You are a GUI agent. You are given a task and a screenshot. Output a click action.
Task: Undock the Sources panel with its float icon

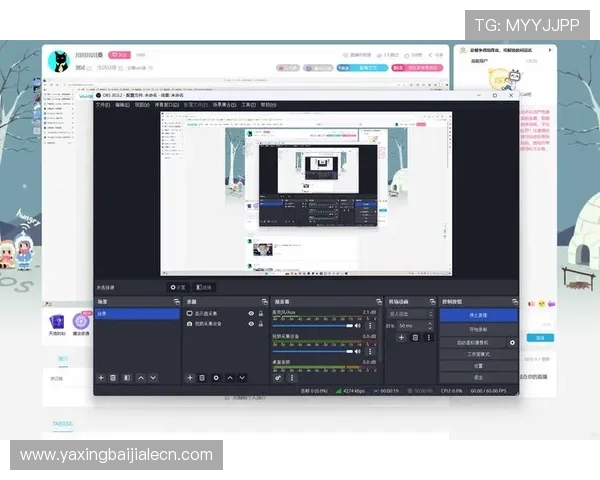click(265, 302)
